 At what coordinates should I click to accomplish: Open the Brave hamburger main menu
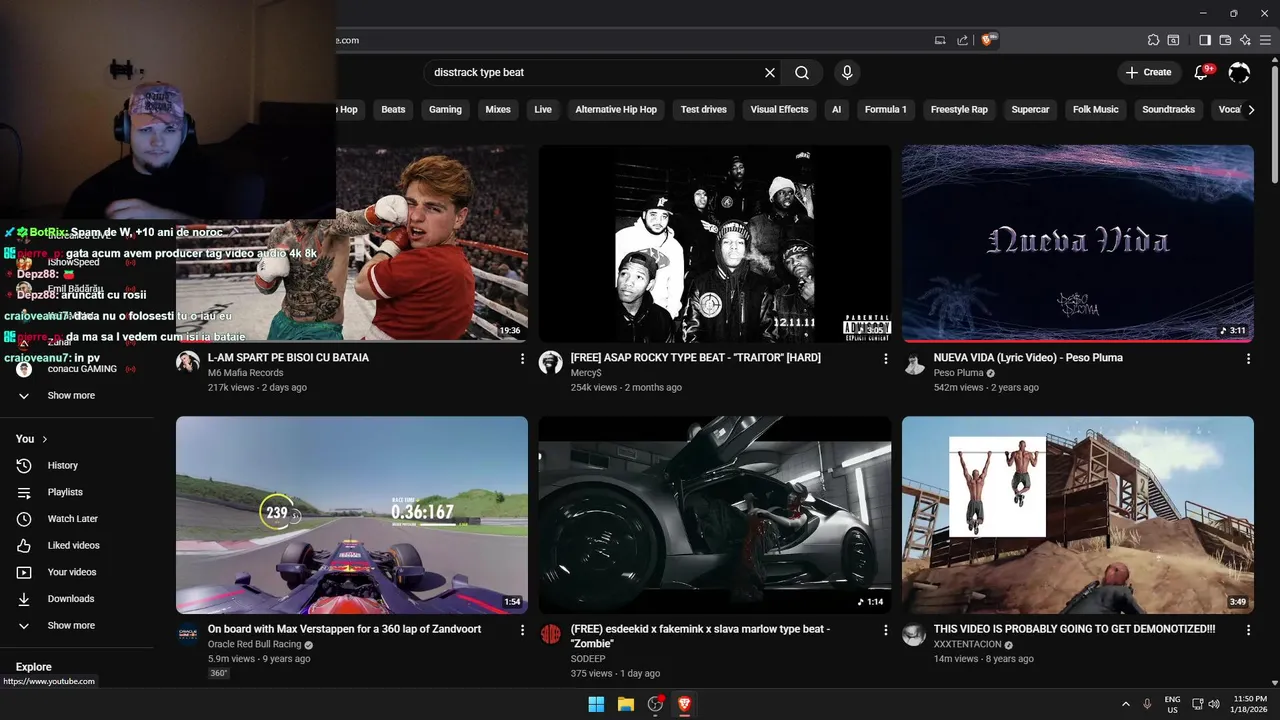click(x=1265, y=40)
